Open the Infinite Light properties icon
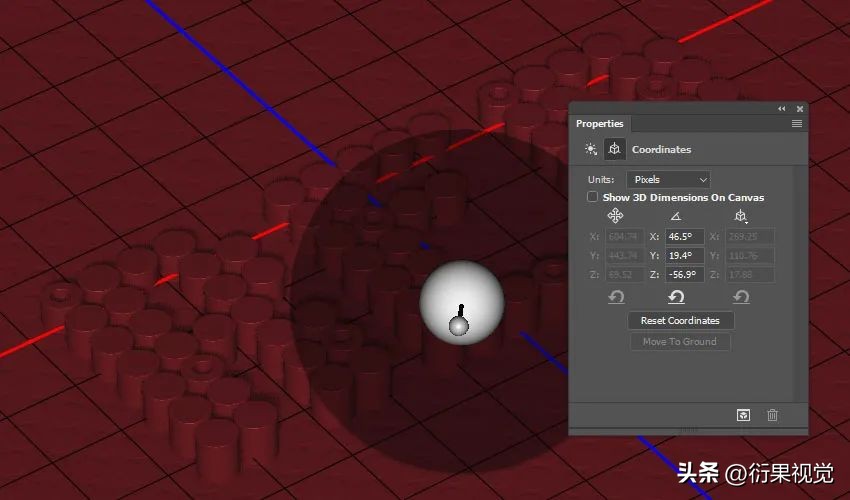This screenshot has height=500, width=850. pyautogui.click(x=590, y=149)
